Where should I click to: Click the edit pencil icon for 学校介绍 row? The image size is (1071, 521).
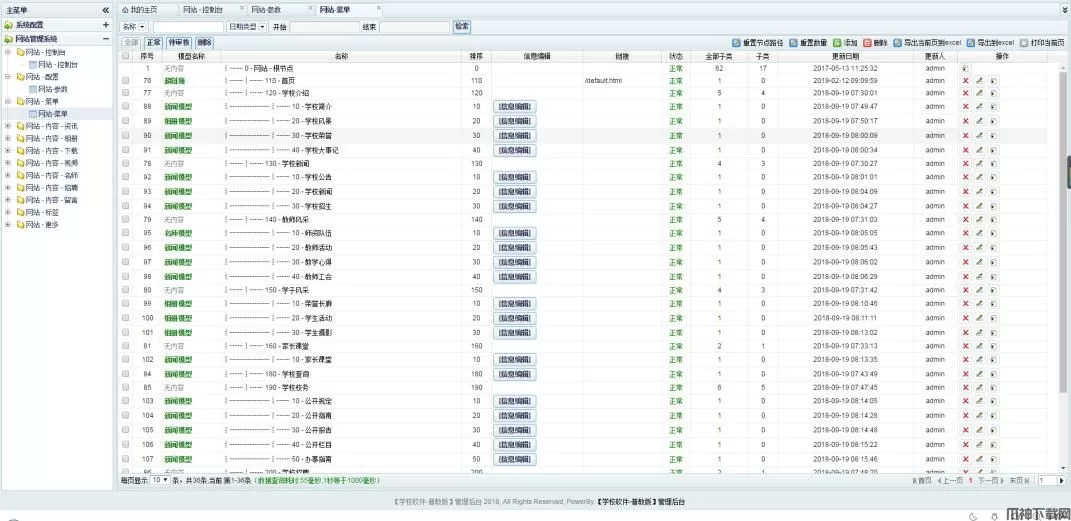tap(980, 93)
